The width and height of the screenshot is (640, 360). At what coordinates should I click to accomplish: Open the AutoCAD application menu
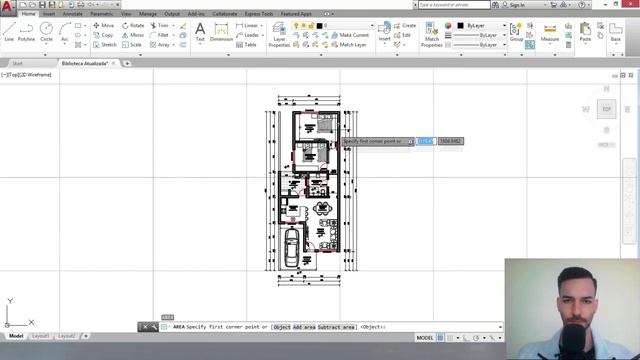[x=8, y=7]
